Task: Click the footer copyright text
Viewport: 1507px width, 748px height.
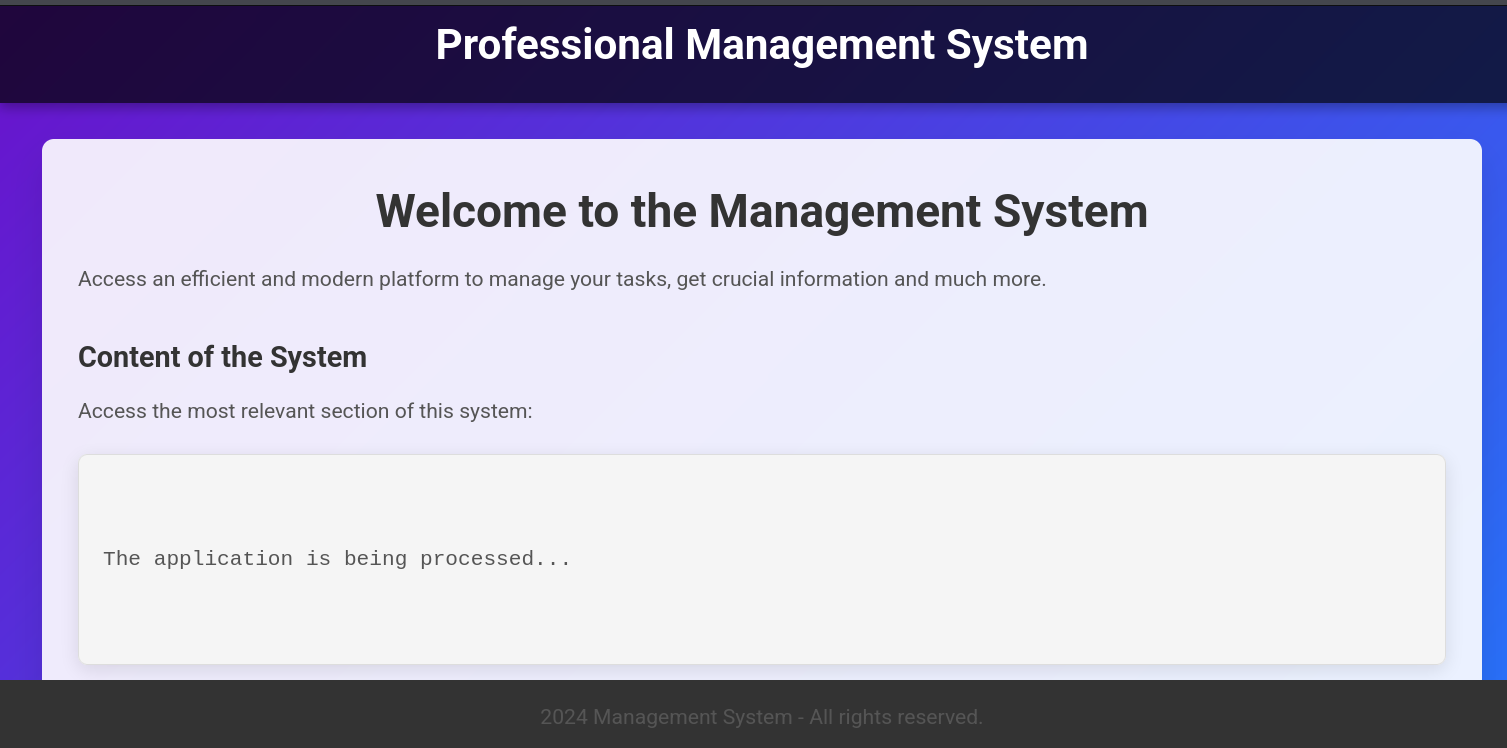Action: [761, 717]
